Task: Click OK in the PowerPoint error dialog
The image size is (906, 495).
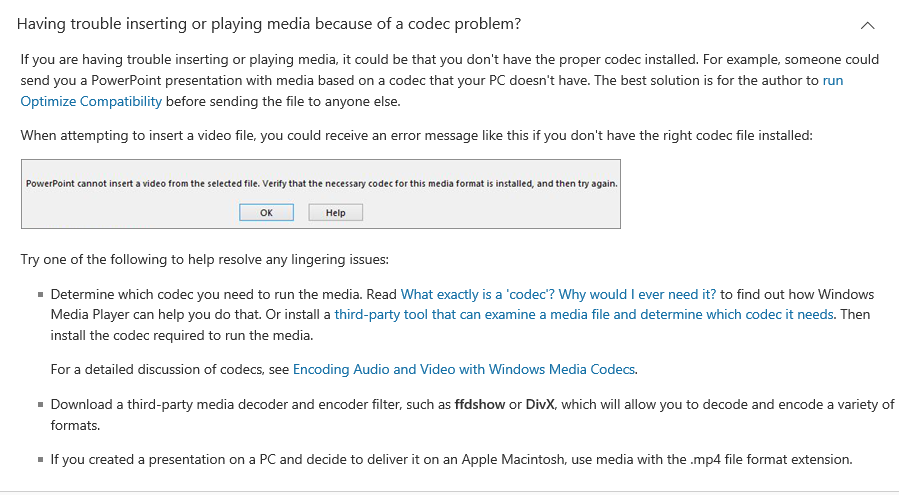Action: [x=266, y=213]
